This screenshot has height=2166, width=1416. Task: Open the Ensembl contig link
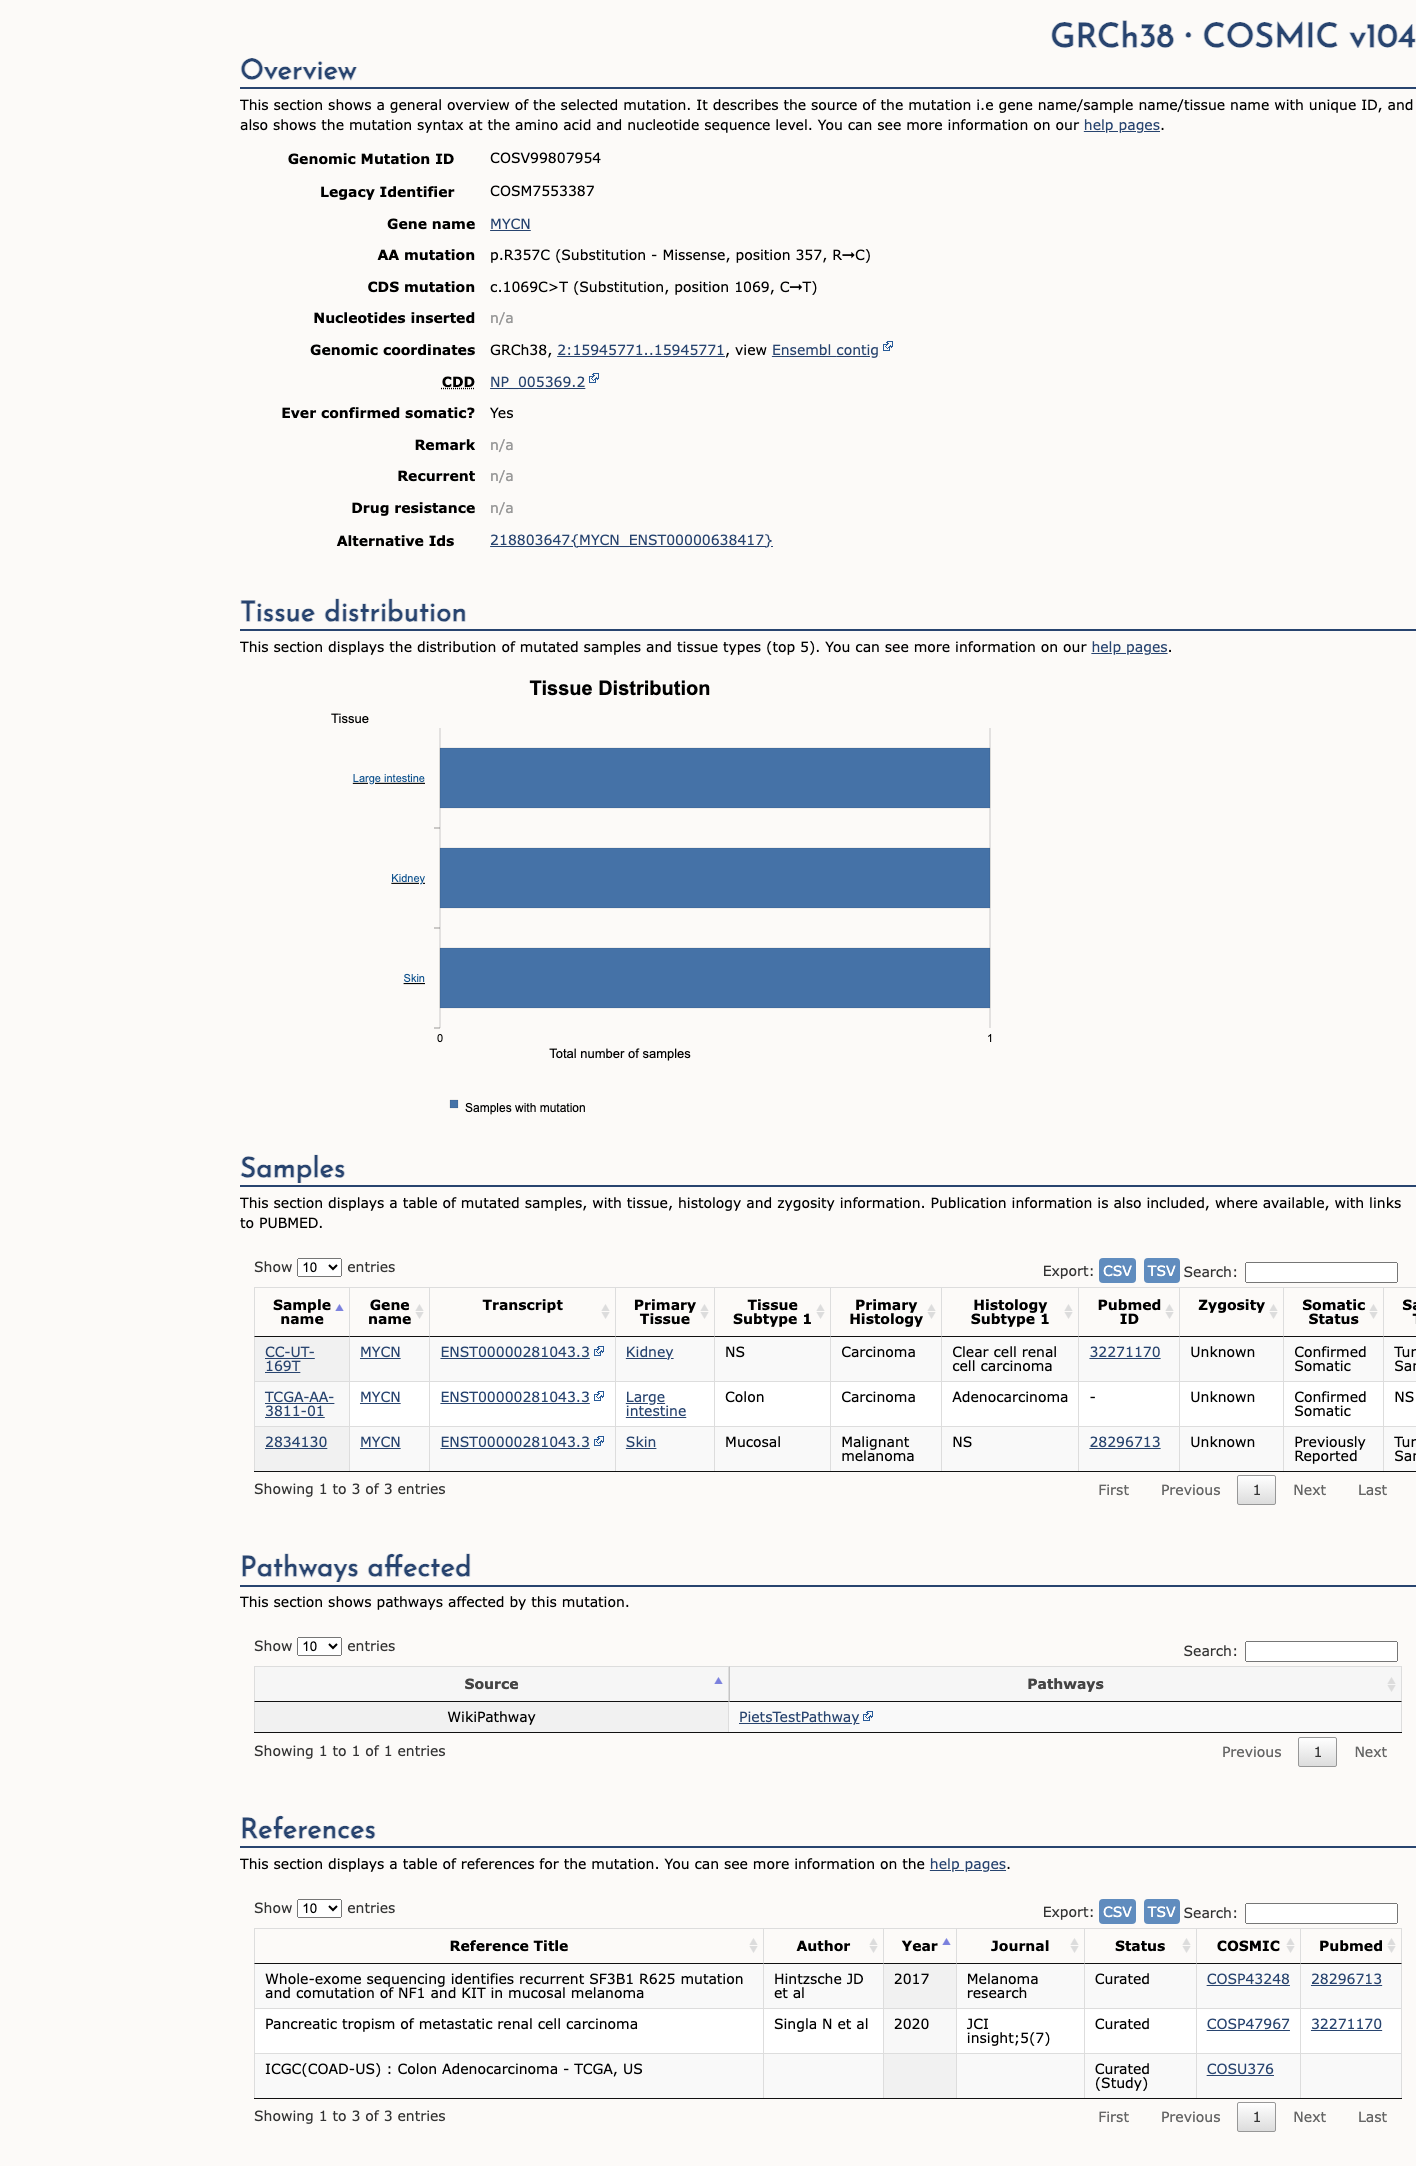click(825, 350)
